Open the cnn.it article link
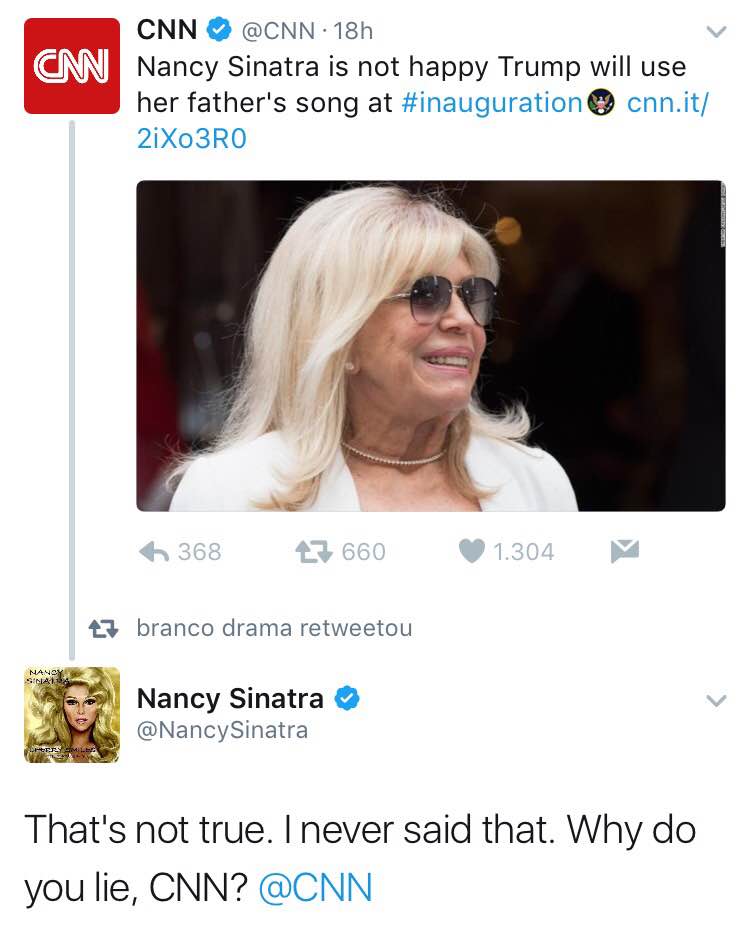Screen dimensions: 750x930 [666, 102]
